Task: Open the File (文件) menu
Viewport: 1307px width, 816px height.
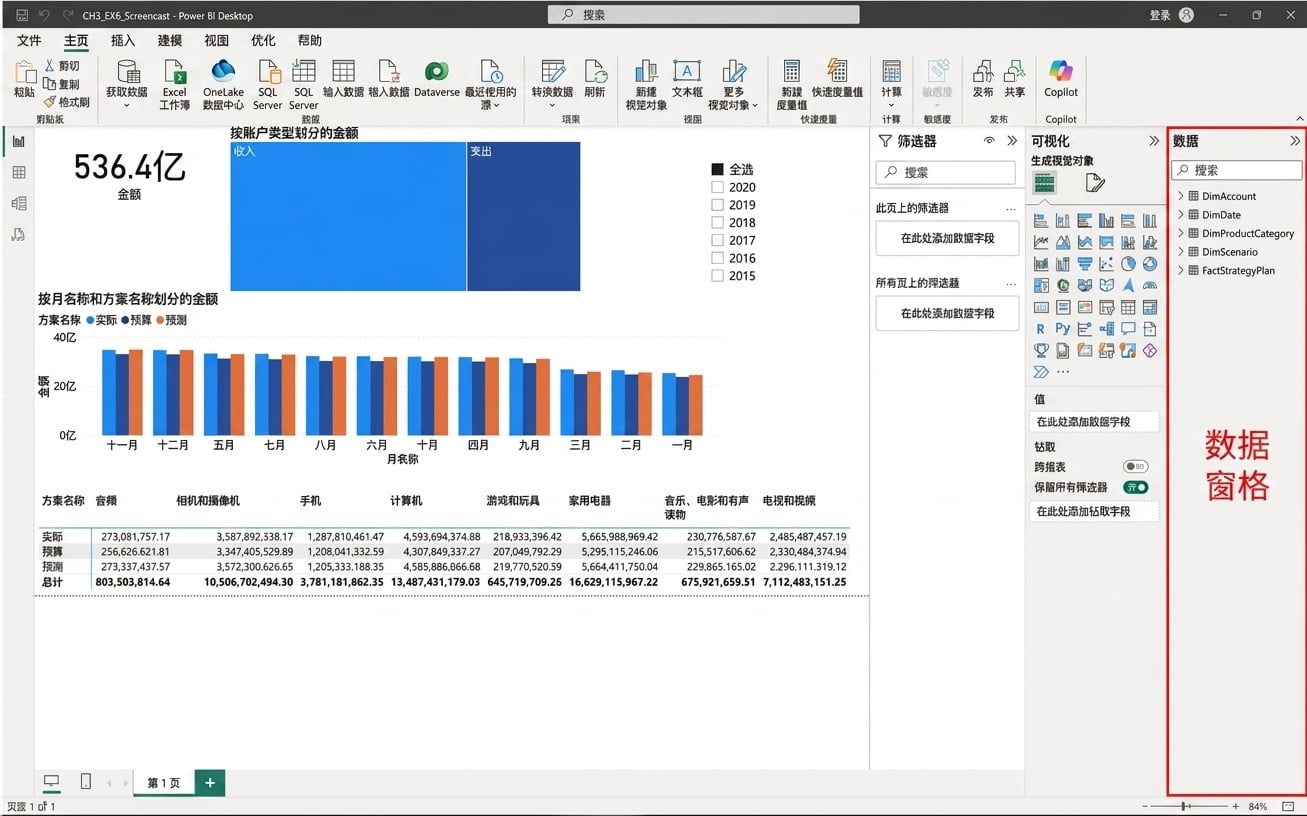Action: click(29, 41)
